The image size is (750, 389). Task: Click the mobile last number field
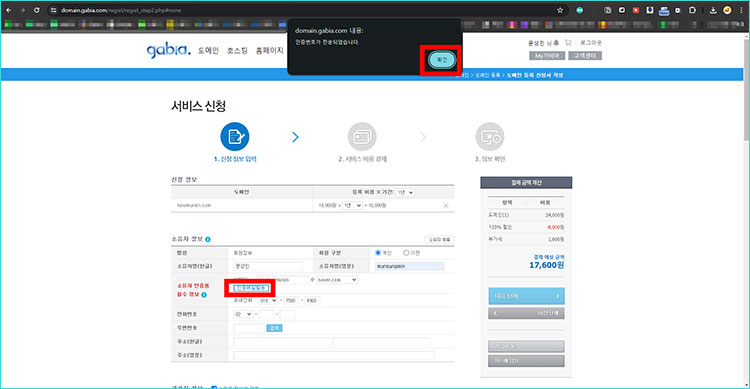click(x=312, y=300)
